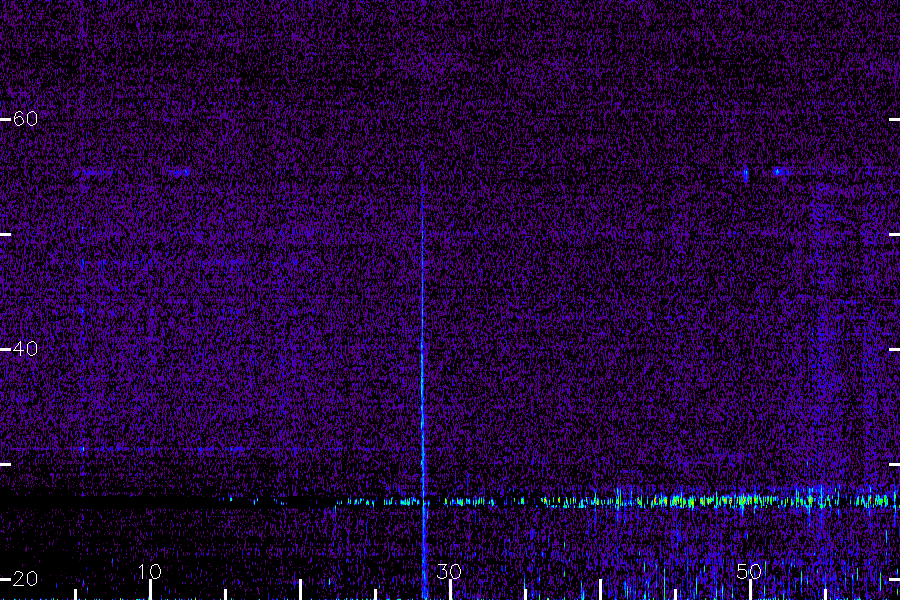Click the "50" label on the horizontal axis
The width and height of the screenshot is (900, 600).
pyautogui.click(x=749, y=571)
